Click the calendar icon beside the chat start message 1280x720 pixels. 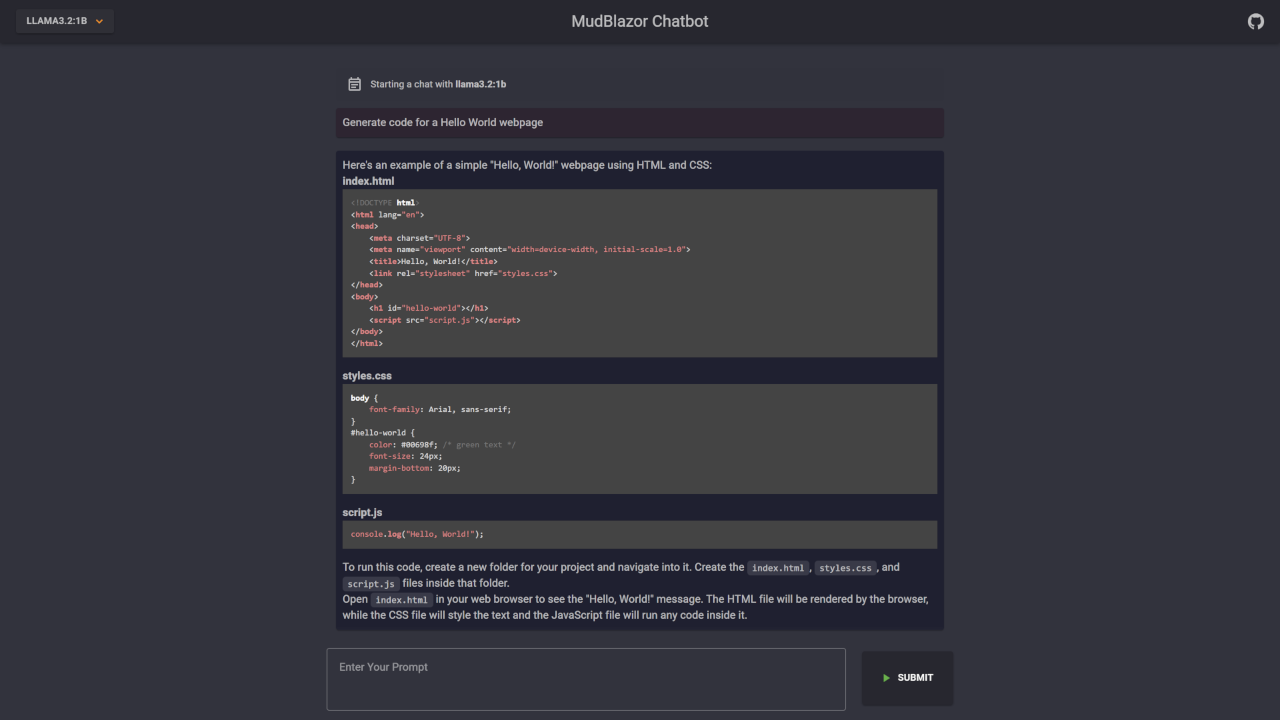[354, 84]
